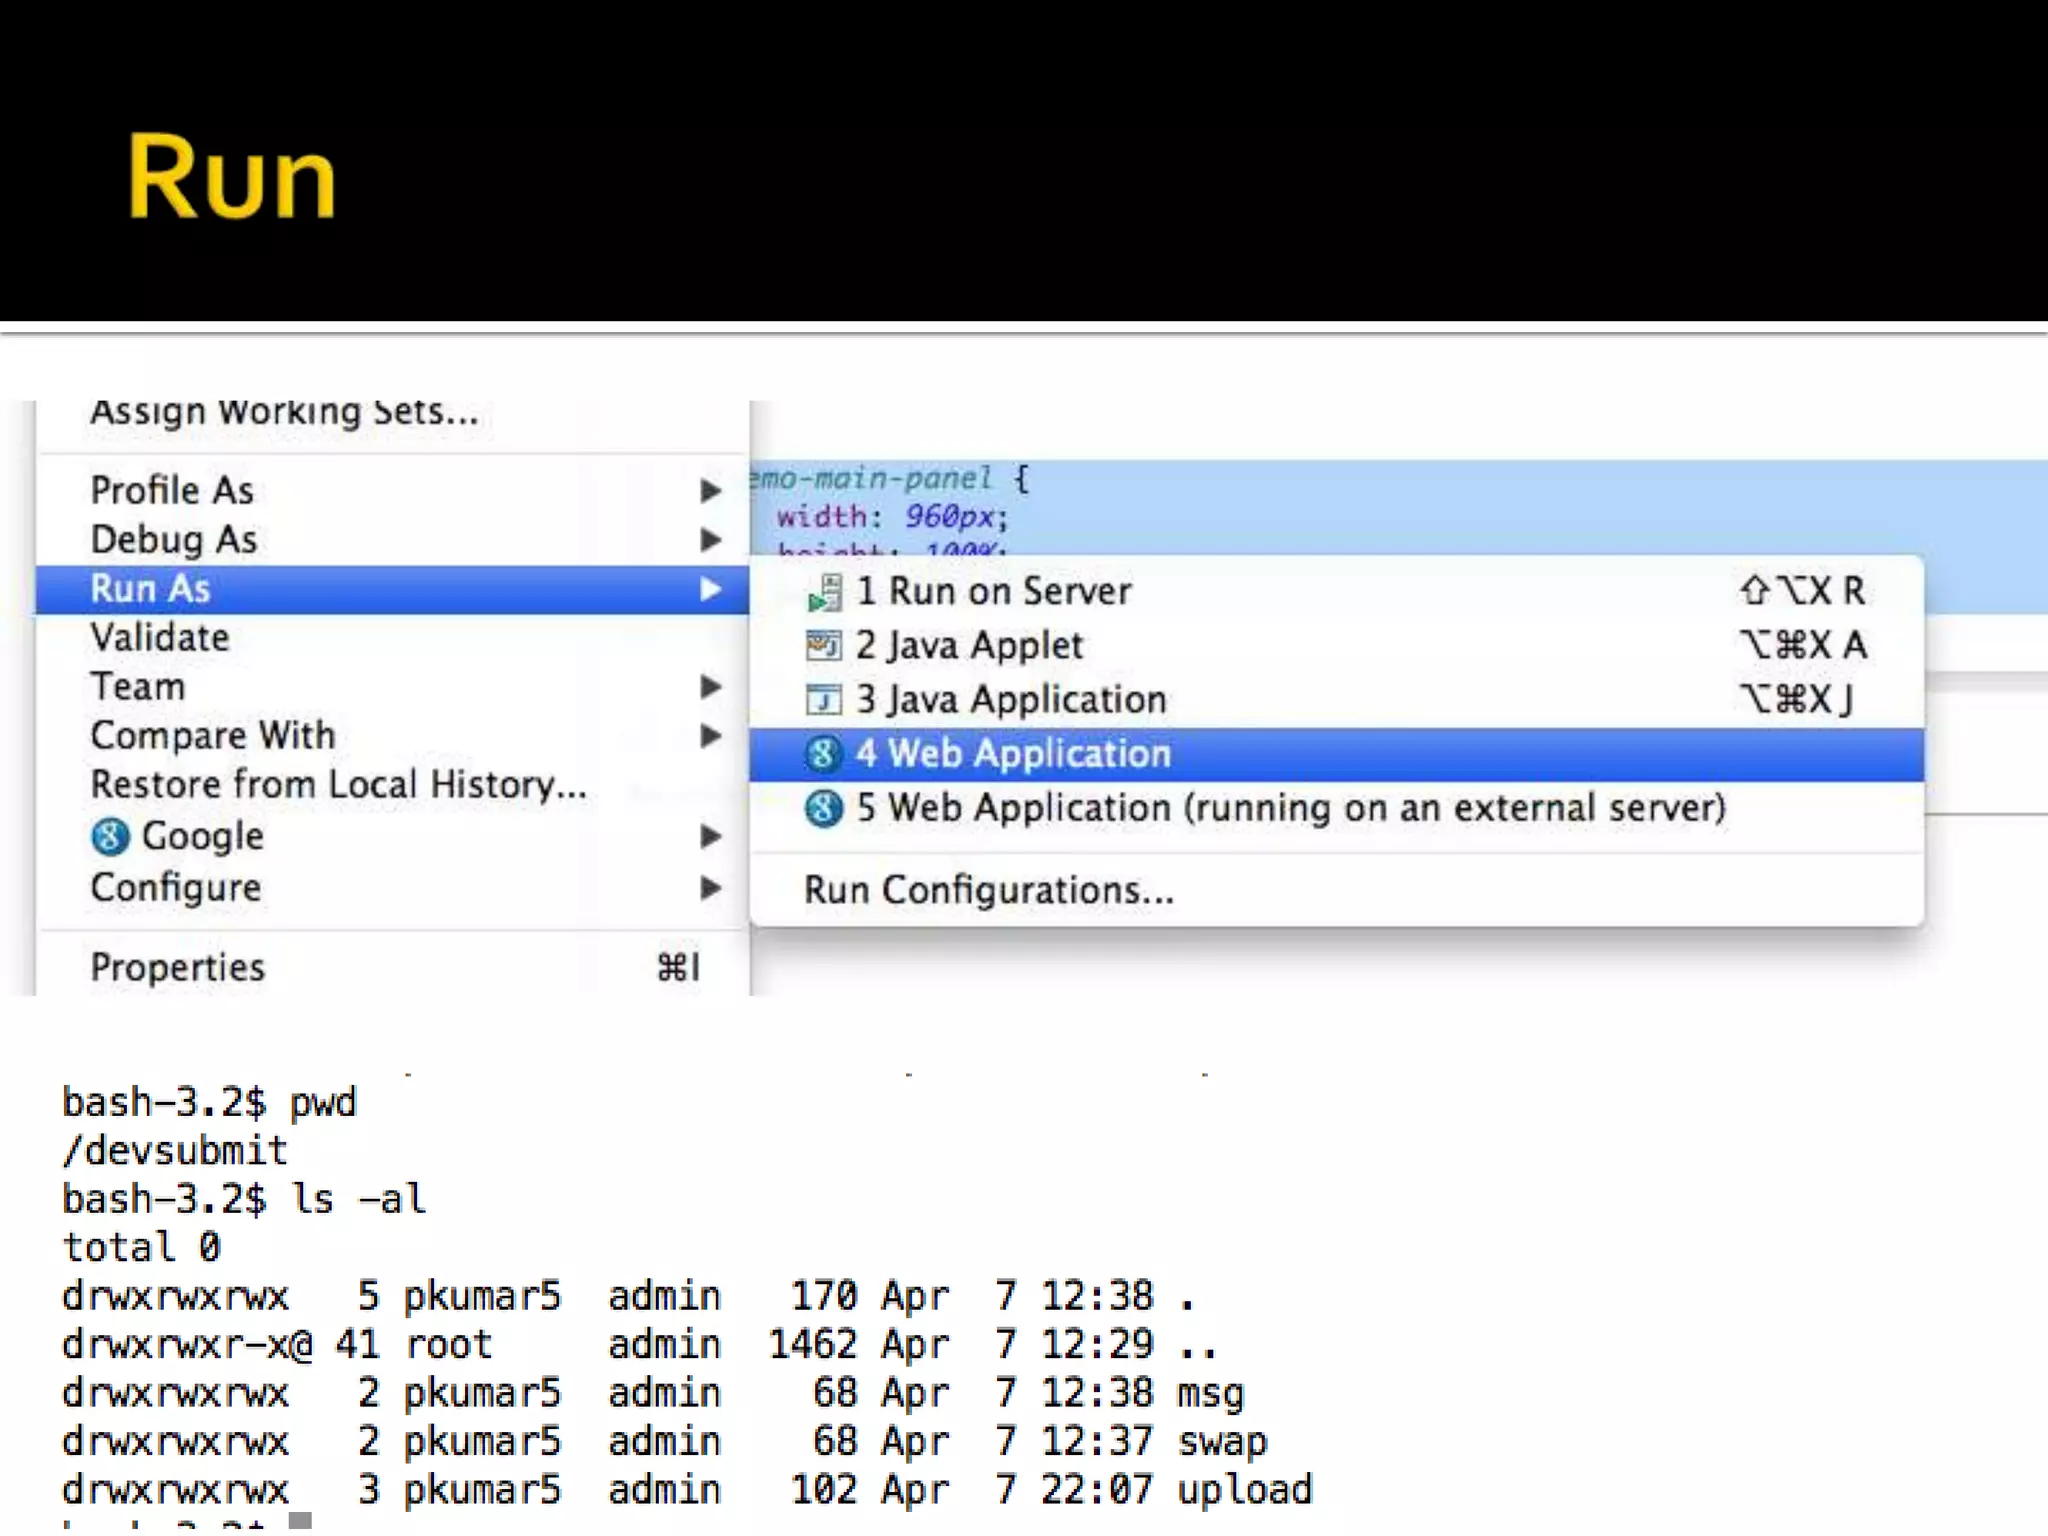The image size is (2048, 1536).
Task: Click the Java Application icon
Action: (x=824, y=700)
